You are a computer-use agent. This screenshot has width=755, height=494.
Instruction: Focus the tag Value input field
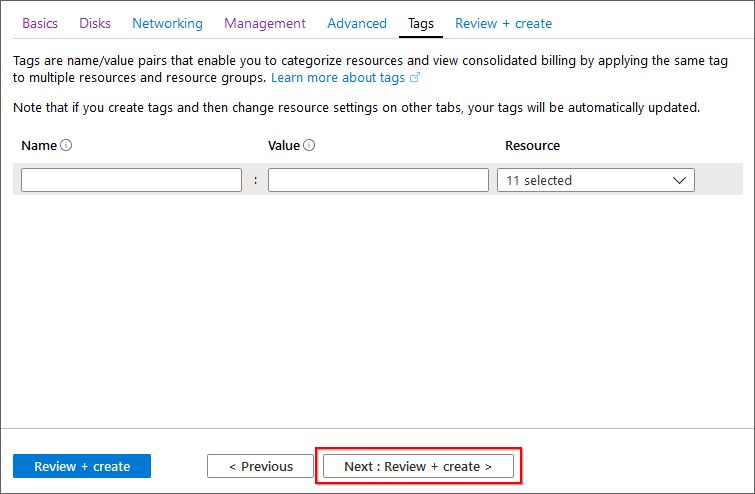[378, 180]
